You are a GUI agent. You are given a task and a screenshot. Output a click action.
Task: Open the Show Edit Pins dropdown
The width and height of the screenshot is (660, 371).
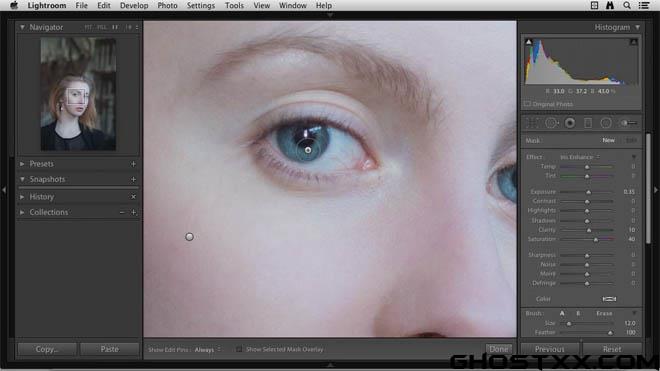click(x=208, y=350)
